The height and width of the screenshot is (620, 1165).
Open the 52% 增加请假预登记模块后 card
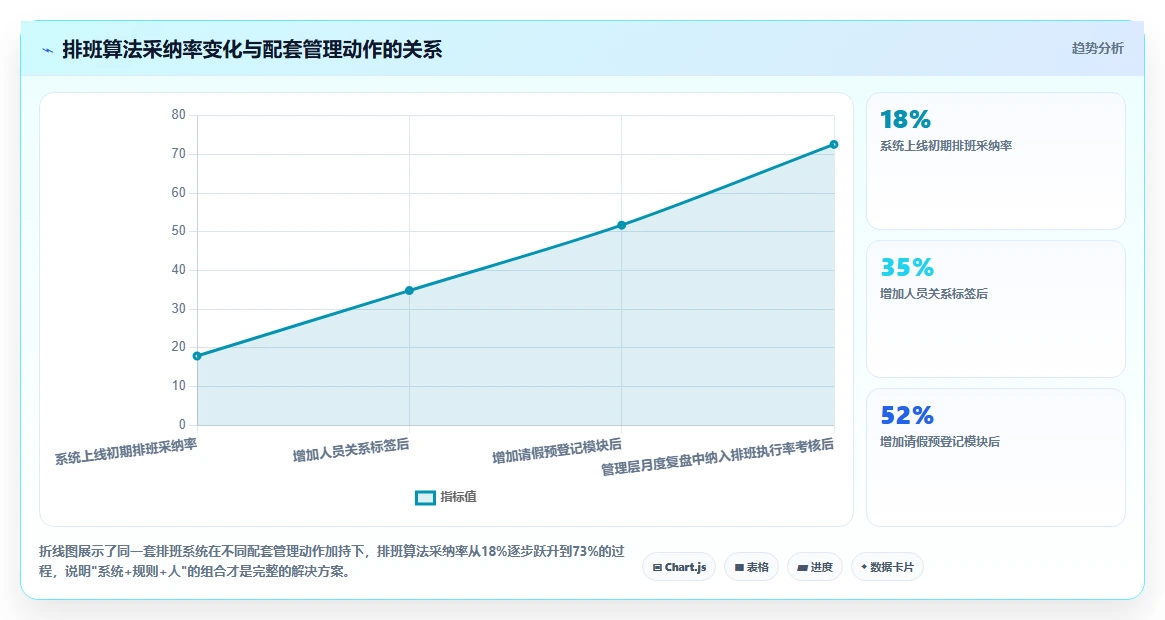click(996, 457)
